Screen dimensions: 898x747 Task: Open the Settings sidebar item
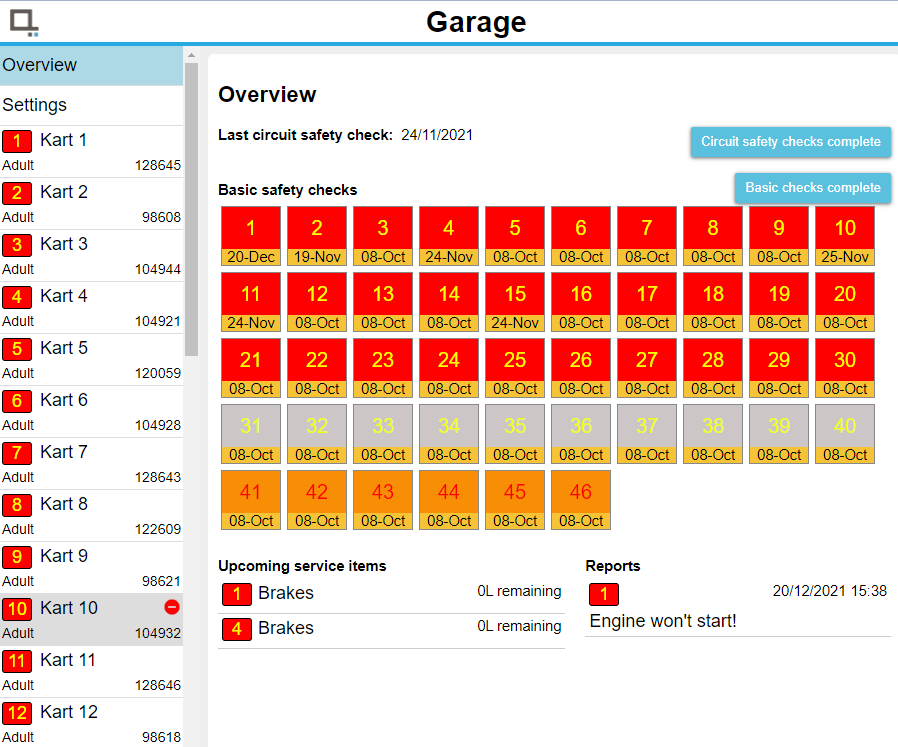(92, 105)
